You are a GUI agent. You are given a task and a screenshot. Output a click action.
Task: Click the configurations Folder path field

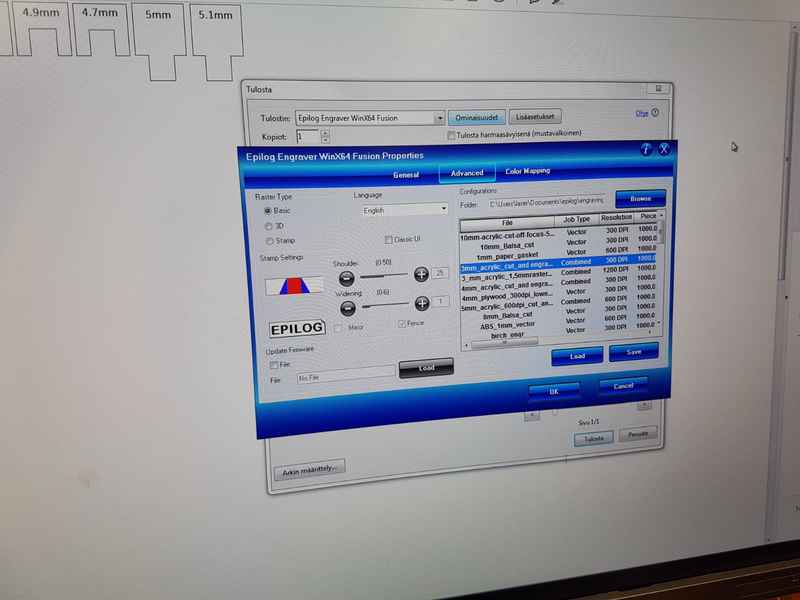point(546,202)
